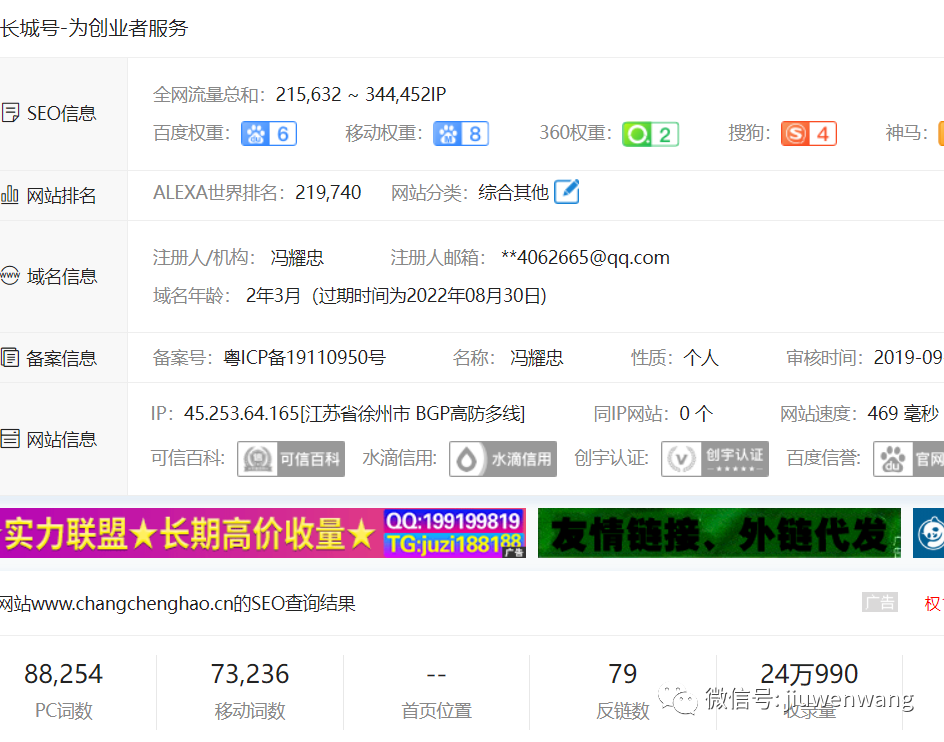The width and height of the screenshot is (944, 742).
Task: Click the Baidu weight badge showing 6
Action: pyautogui.click(x=268, y=133)
